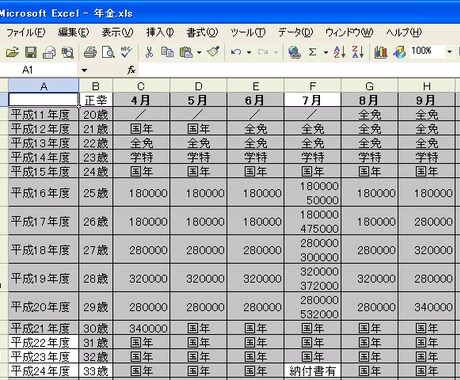Viewport: 460px width, 380px height.
Task: Click the 平成20年度 cell
Action: 44,307
